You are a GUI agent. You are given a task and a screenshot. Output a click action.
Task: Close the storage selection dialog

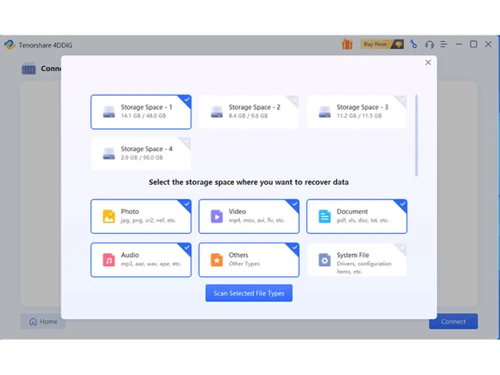pos(428,63)
